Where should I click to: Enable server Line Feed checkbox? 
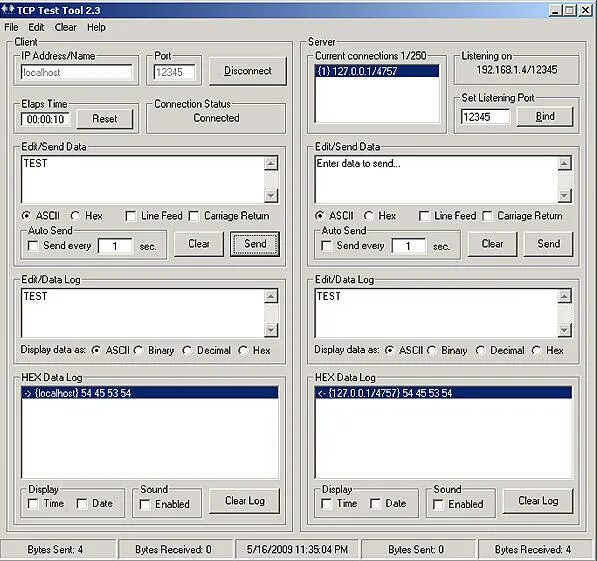point(424,216)
